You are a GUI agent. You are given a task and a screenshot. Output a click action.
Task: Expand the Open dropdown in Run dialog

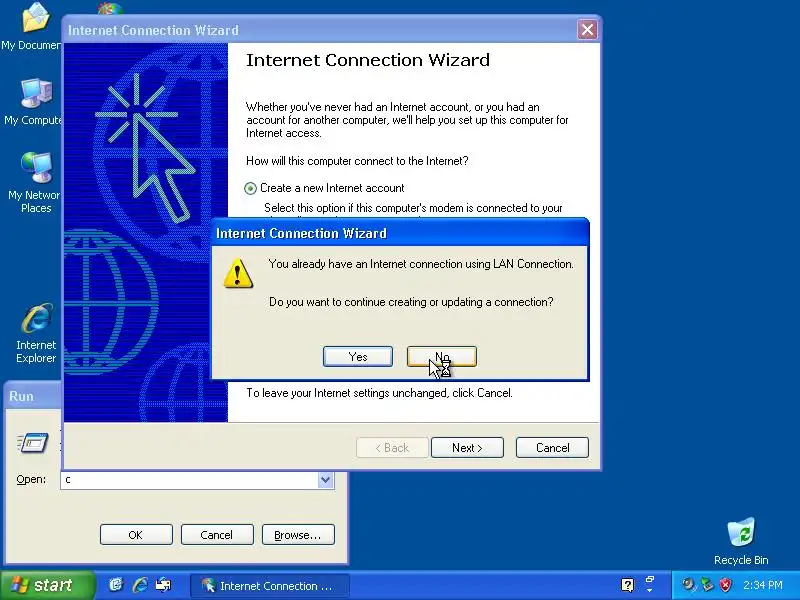coord(326,480)
